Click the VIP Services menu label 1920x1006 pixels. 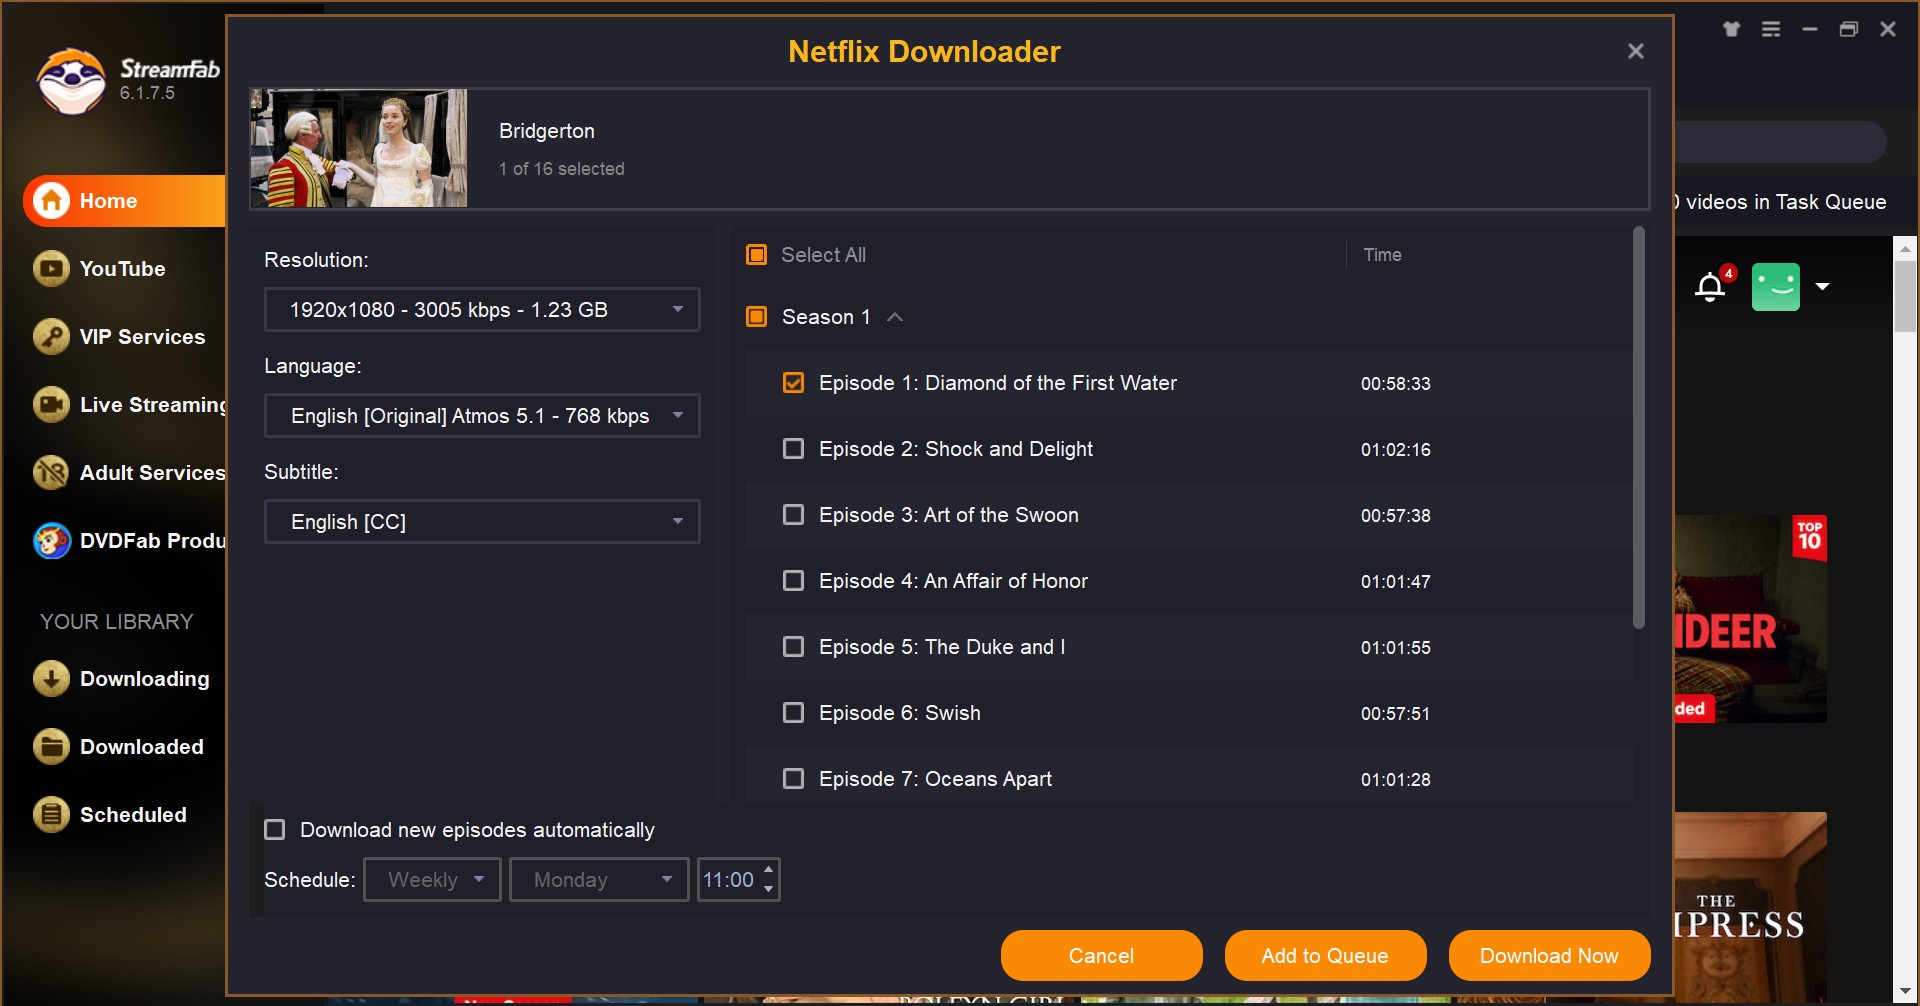point(142,337)
